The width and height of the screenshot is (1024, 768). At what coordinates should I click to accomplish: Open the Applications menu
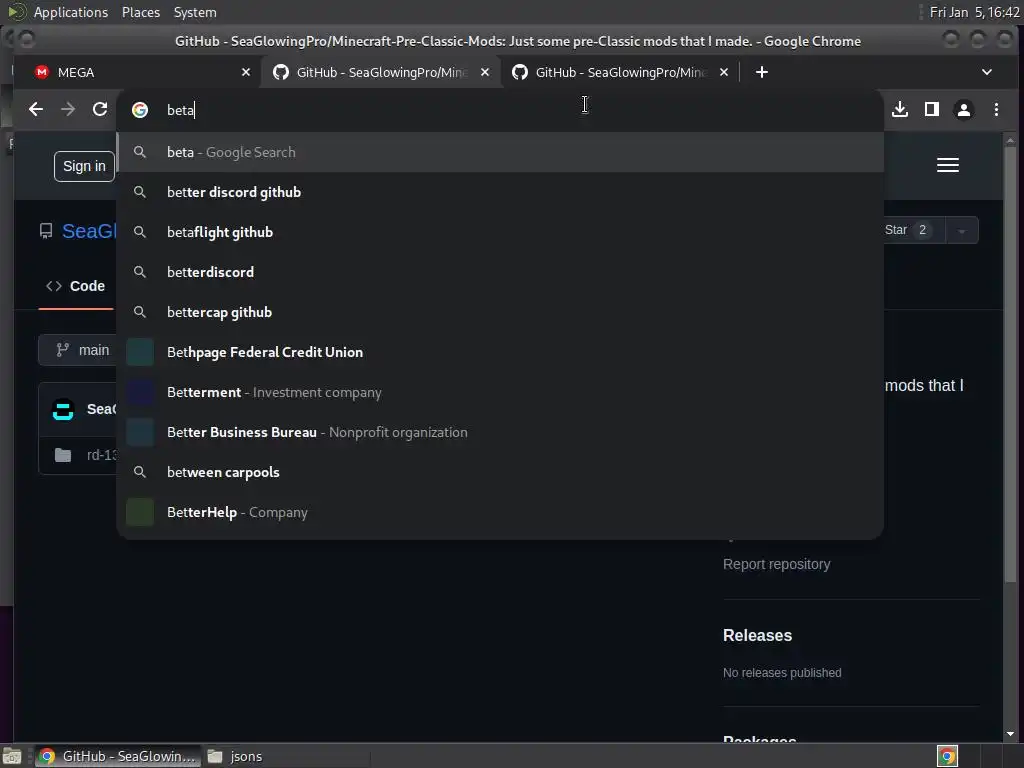point(71,12)
